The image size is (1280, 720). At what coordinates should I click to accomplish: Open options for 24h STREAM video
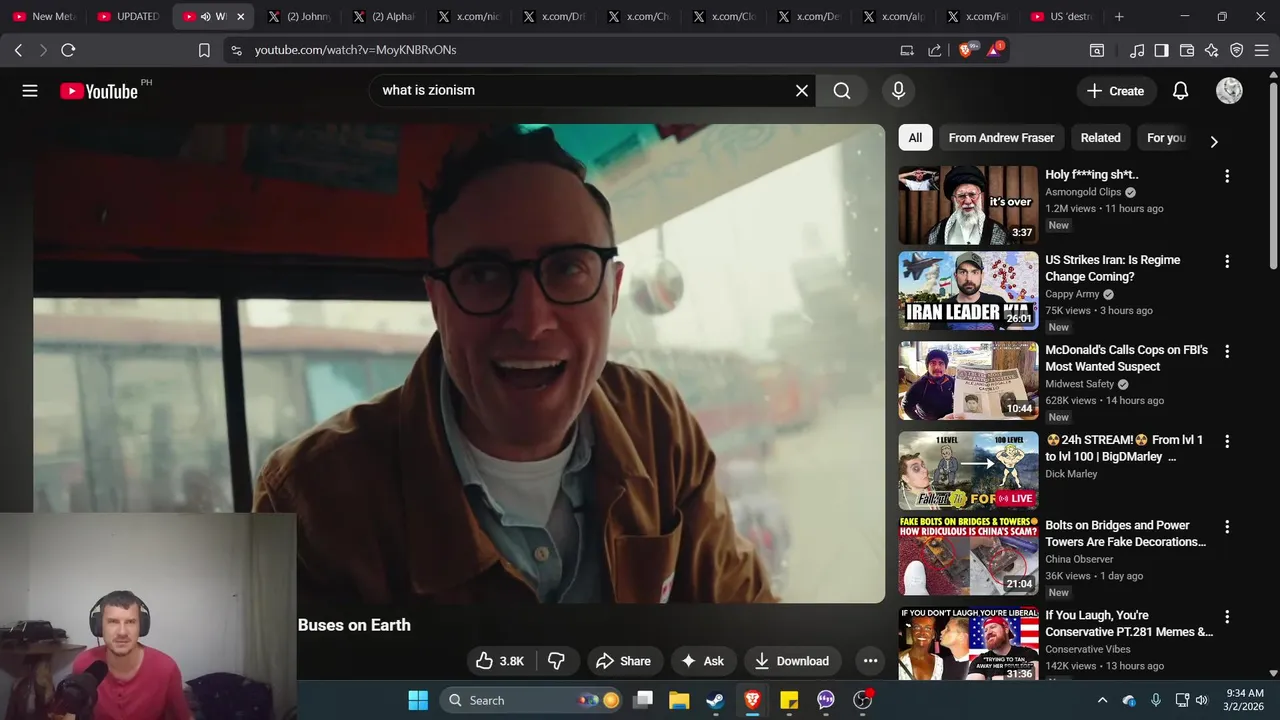point(1227,441)
